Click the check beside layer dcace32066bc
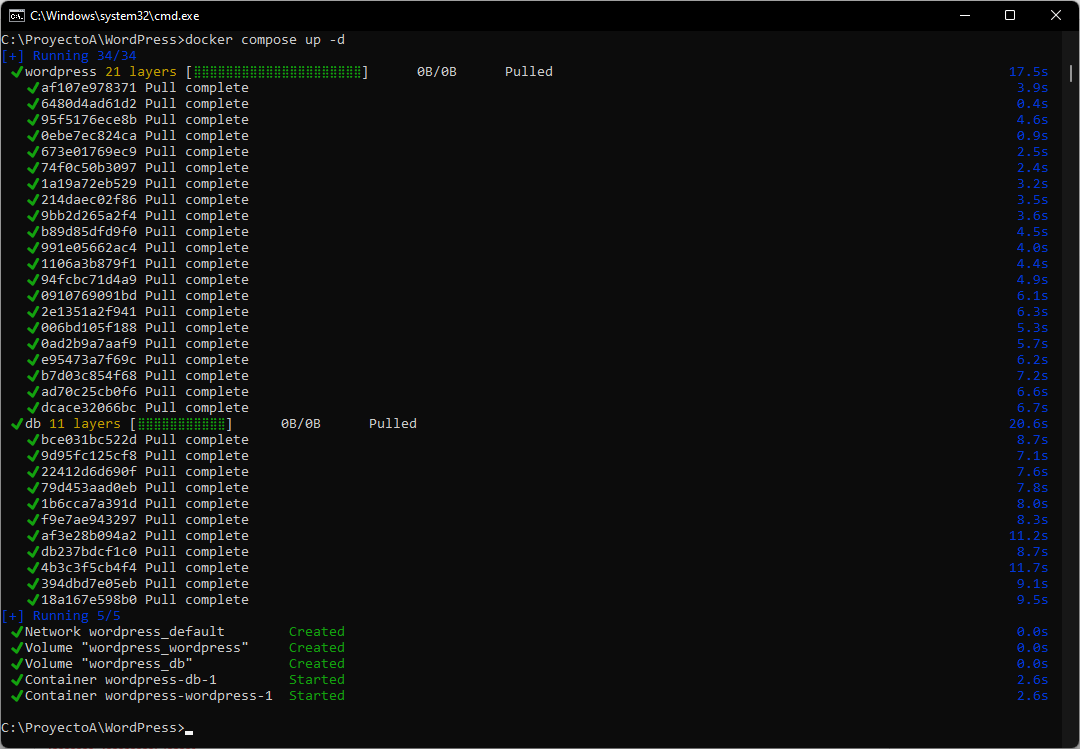The height and width of the screenshot is (749, 1080). (x=32, y=408)
